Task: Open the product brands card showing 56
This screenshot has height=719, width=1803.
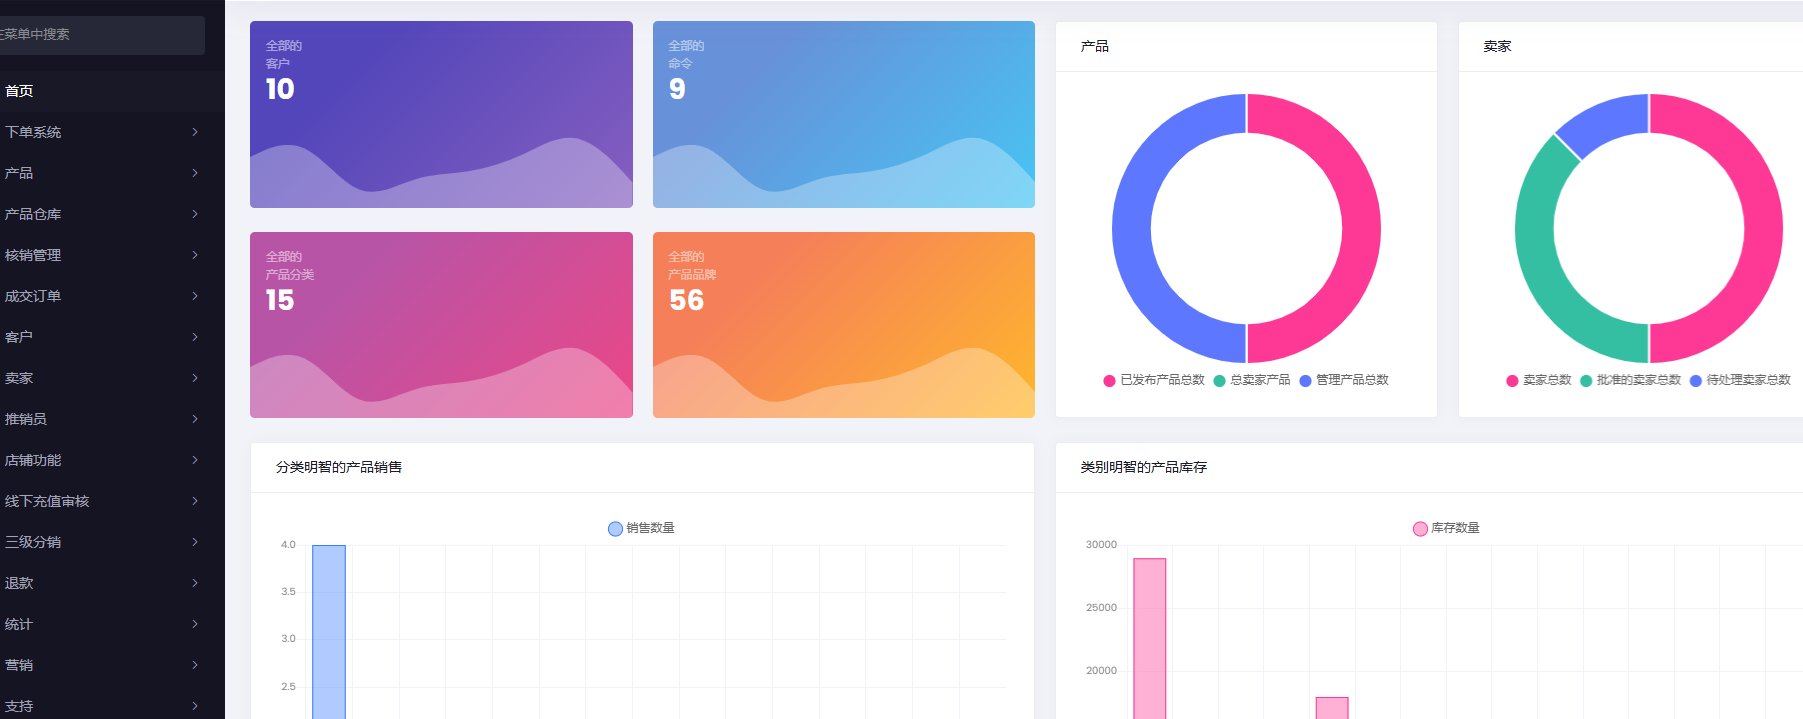Action: click(843, 324)
